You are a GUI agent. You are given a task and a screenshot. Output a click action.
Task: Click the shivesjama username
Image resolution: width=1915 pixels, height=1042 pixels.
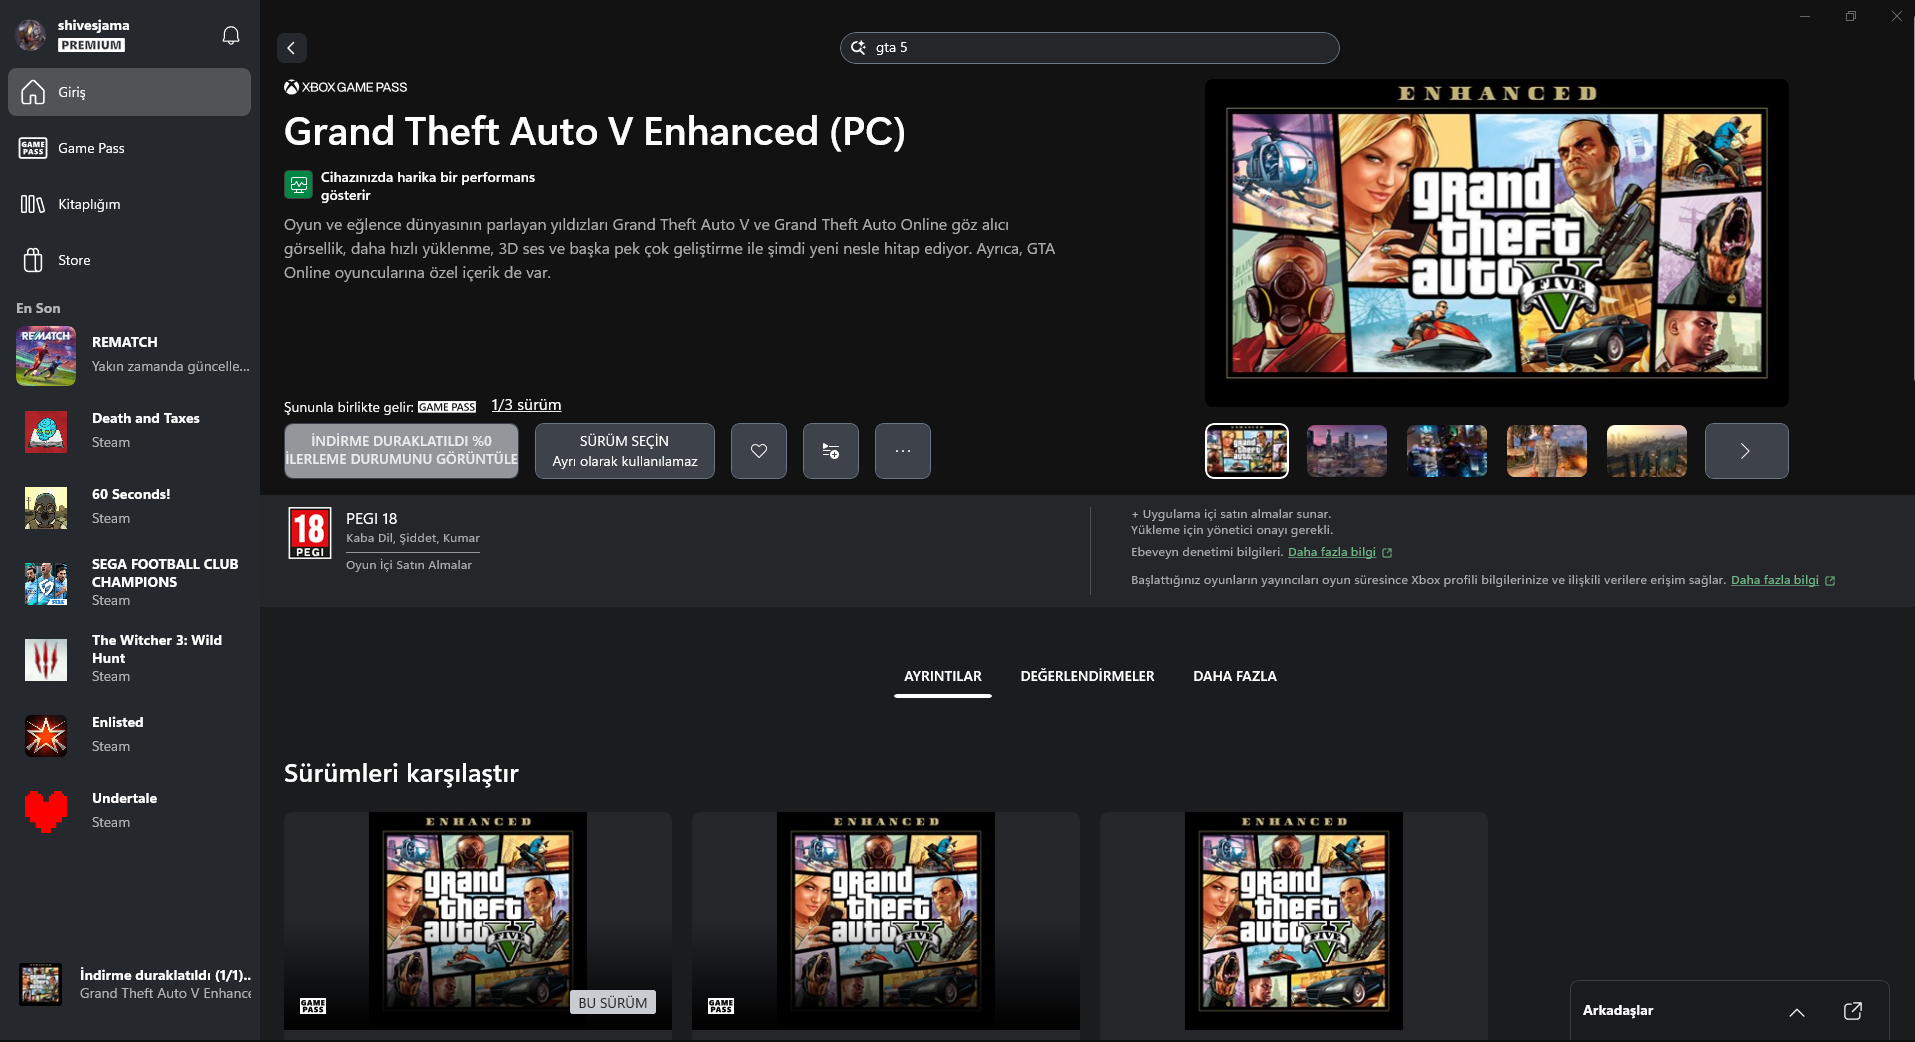94,25
